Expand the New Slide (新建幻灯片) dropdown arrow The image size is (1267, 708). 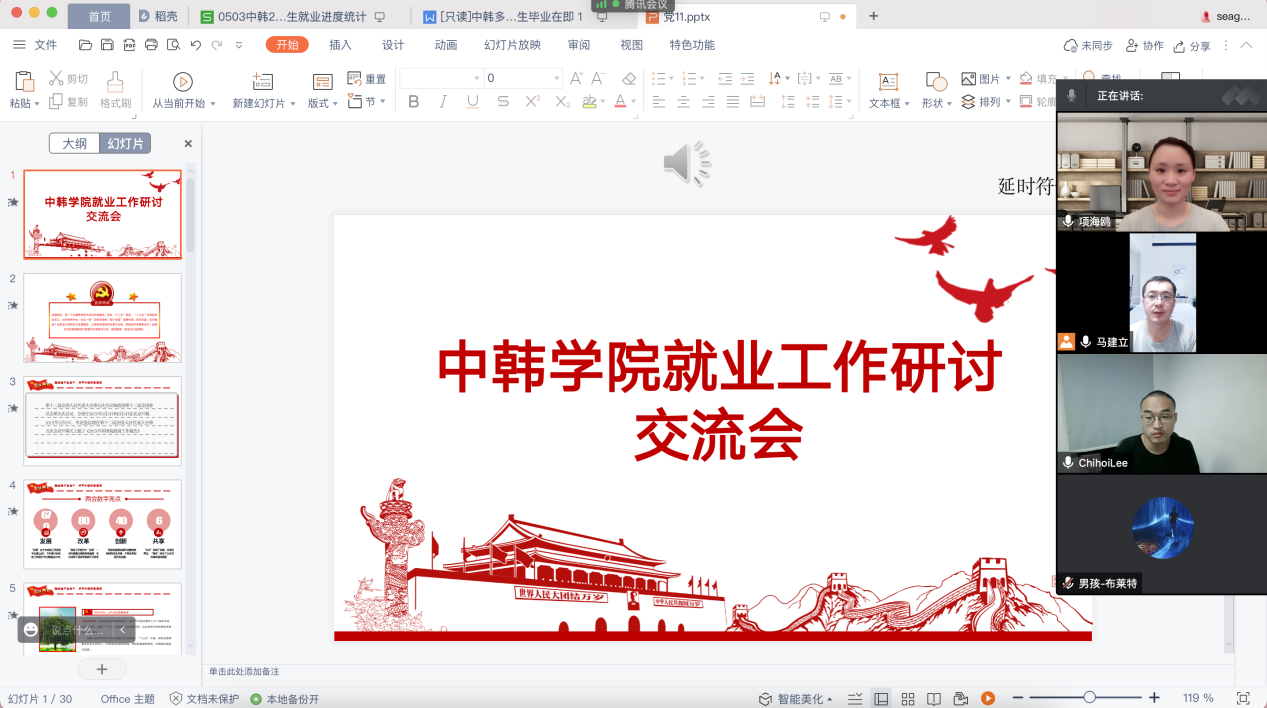tap(291, 104)
